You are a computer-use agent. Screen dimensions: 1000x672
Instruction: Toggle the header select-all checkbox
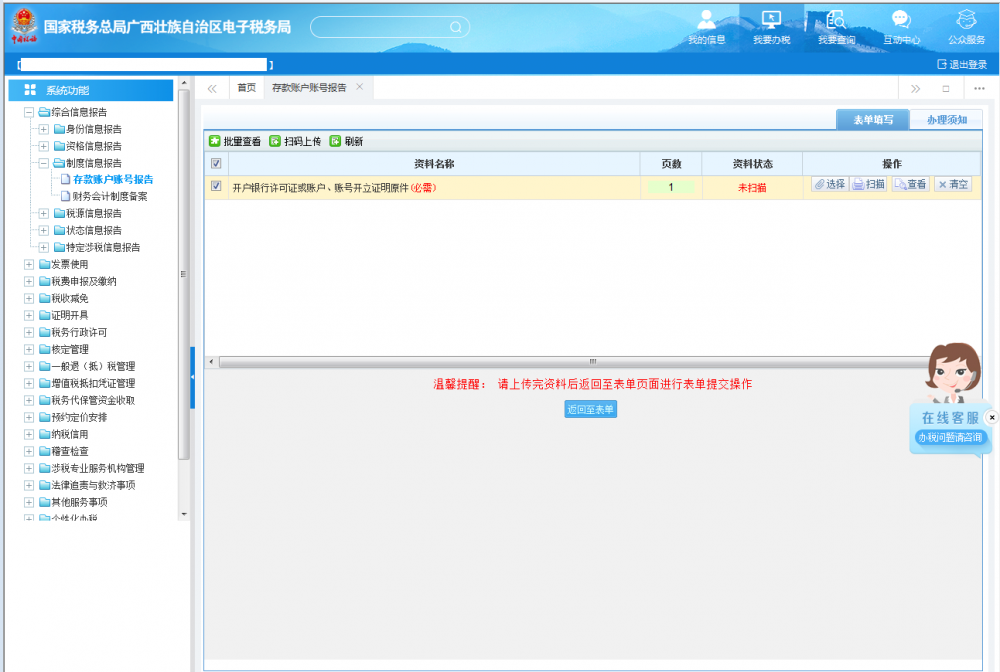[216, 164]
